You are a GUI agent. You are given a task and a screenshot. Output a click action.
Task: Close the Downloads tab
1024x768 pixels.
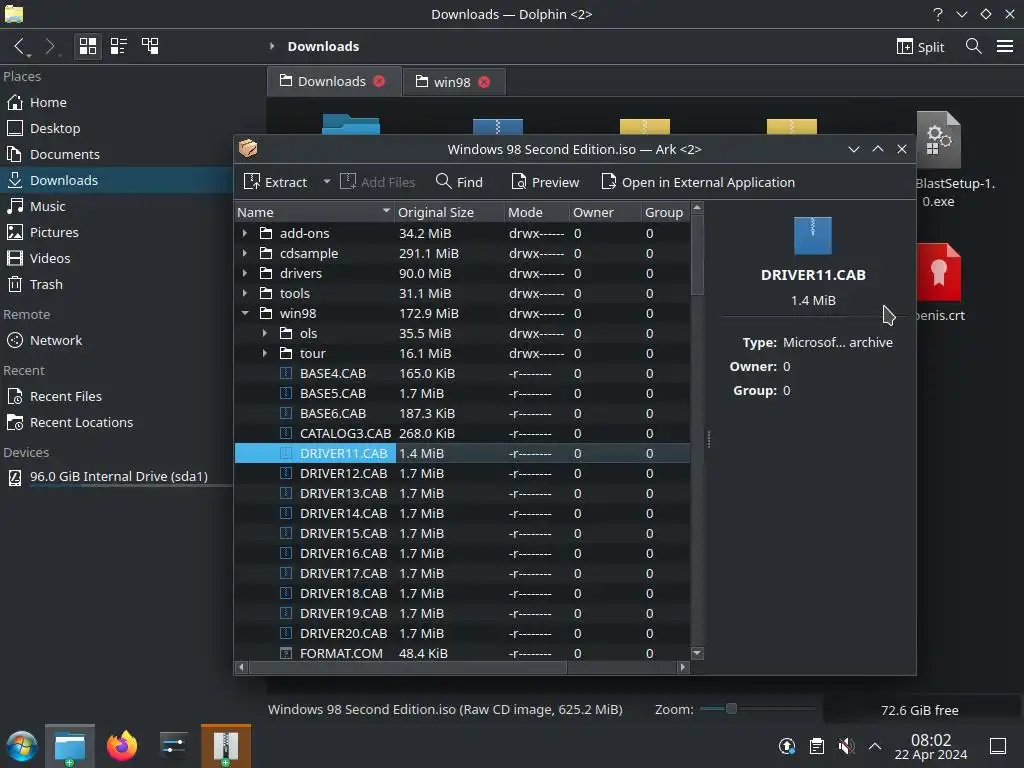tap(379, 81)
